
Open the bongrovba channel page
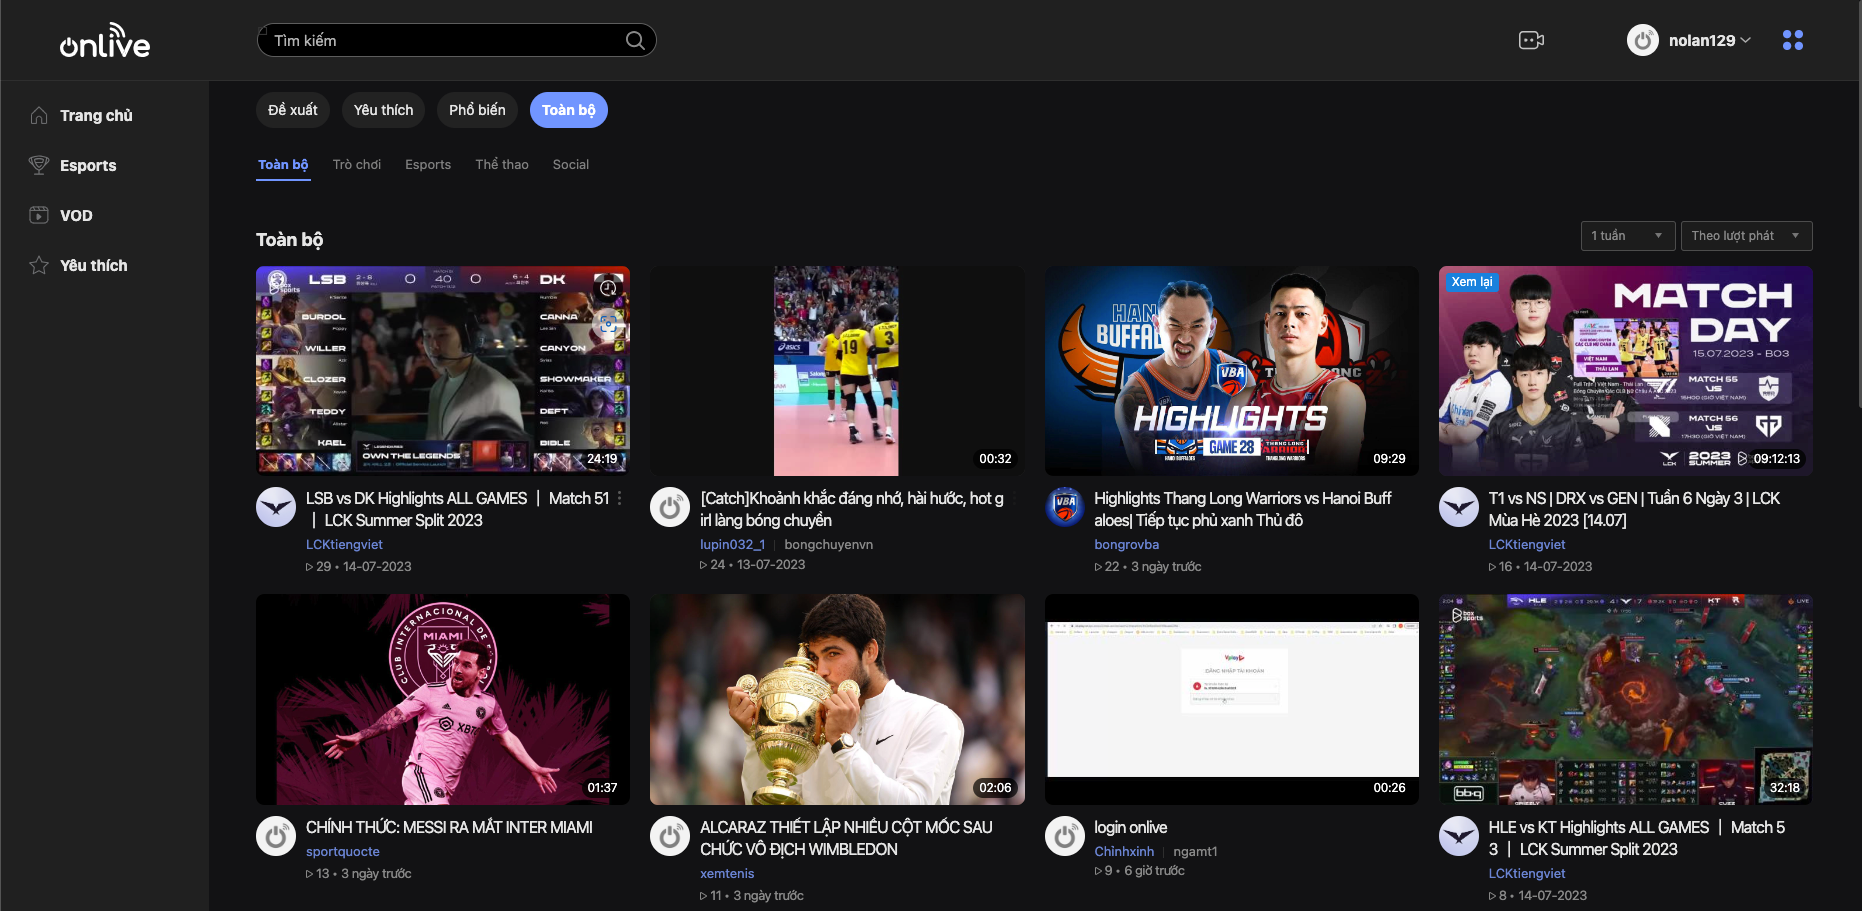[x=1127, y=544]
